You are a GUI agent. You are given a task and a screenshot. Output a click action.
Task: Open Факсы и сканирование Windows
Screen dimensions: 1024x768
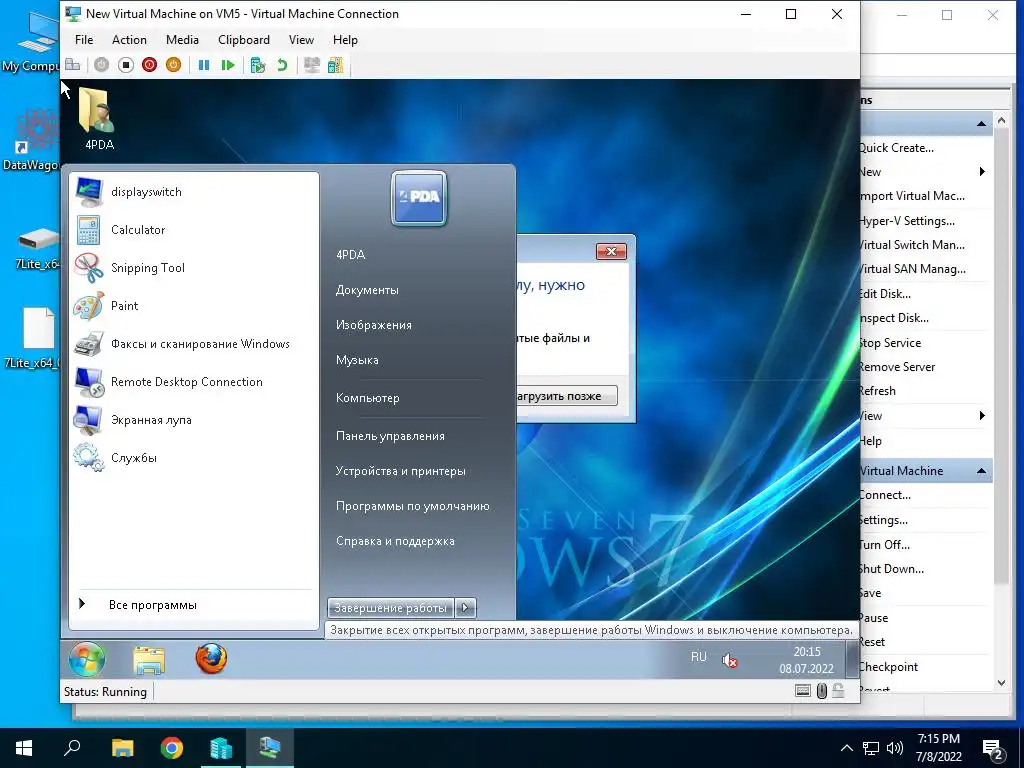[195, 344]
